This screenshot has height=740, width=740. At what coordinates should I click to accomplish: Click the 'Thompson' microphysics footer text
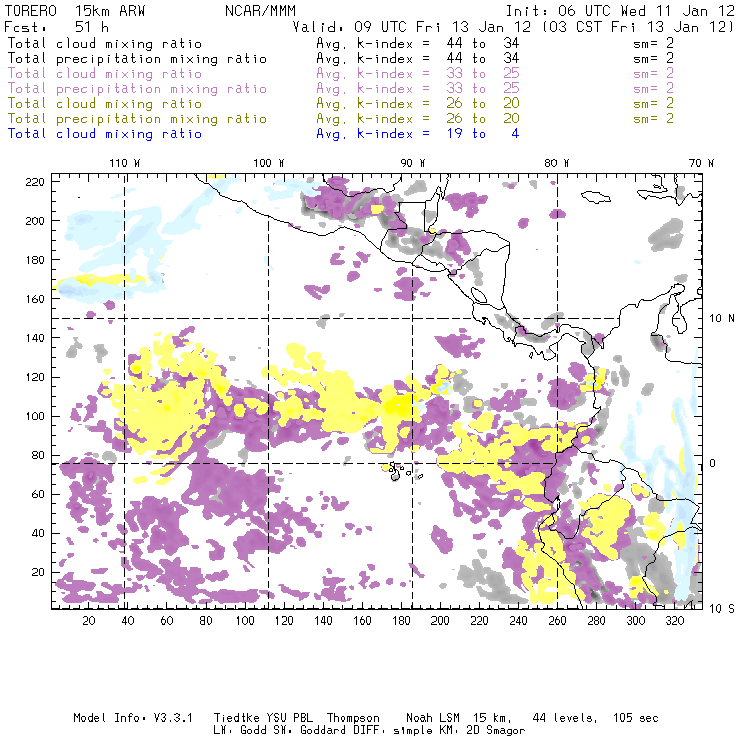click(353, 718)
